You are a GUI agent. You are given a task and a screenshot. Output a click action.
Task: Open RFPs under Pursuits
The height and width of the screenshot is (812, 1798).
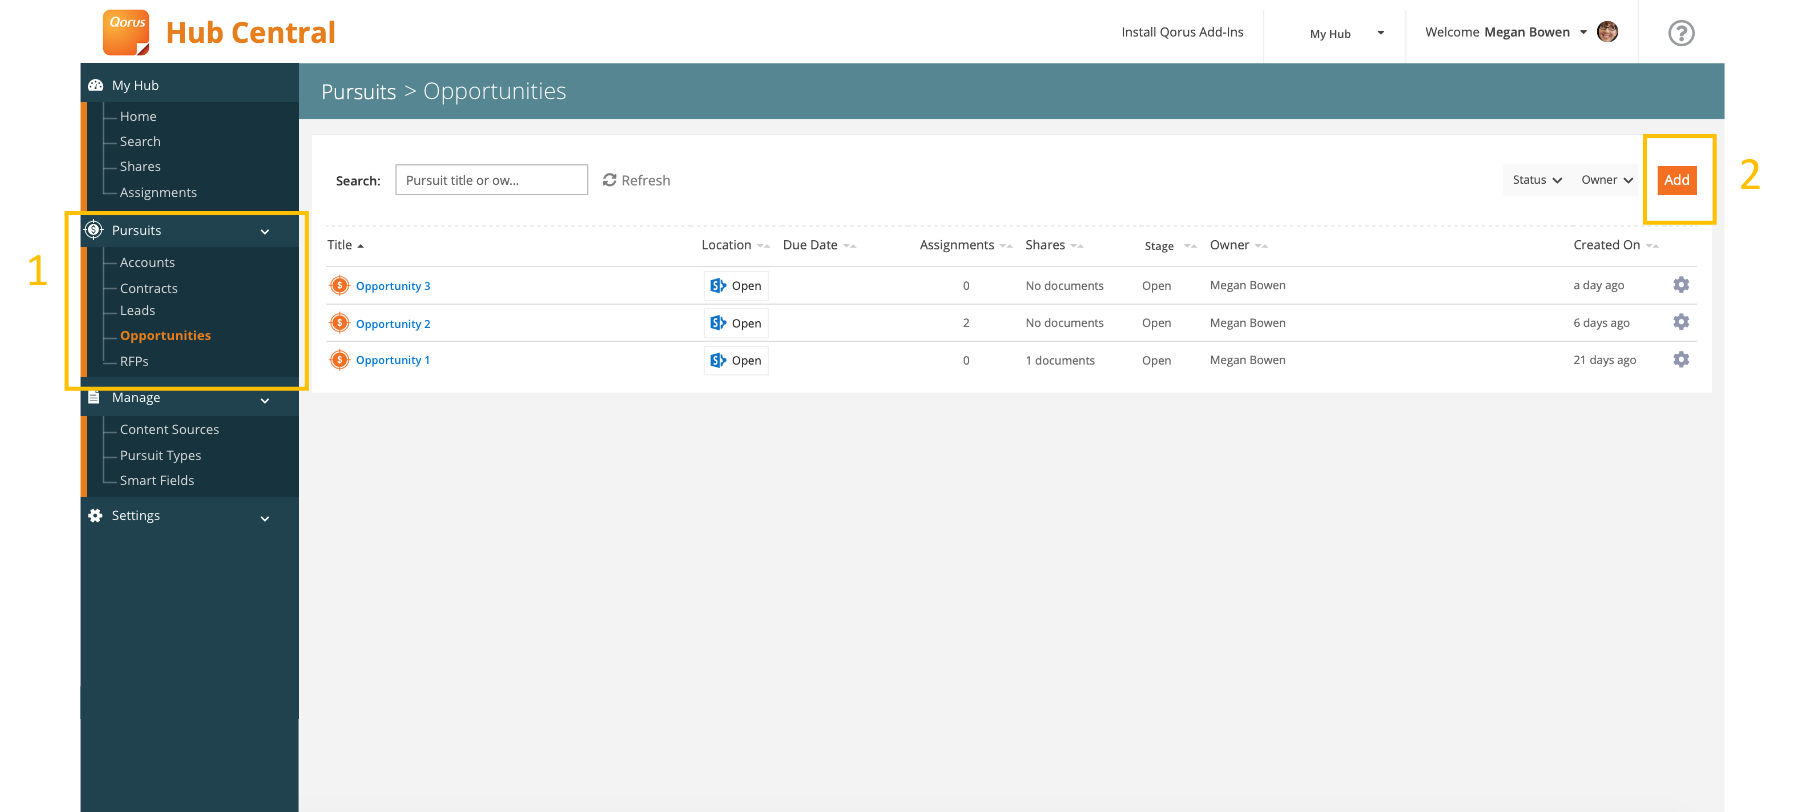(134, 362)
